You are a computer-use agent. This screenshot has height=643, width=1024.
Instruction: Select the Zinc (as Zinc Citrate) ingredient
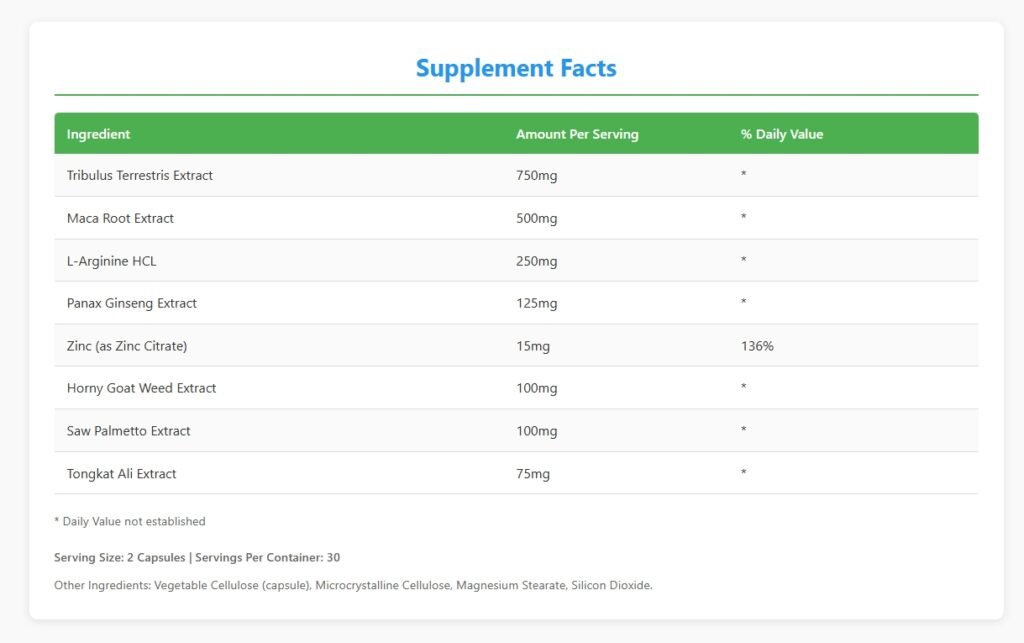click(127, 346)
